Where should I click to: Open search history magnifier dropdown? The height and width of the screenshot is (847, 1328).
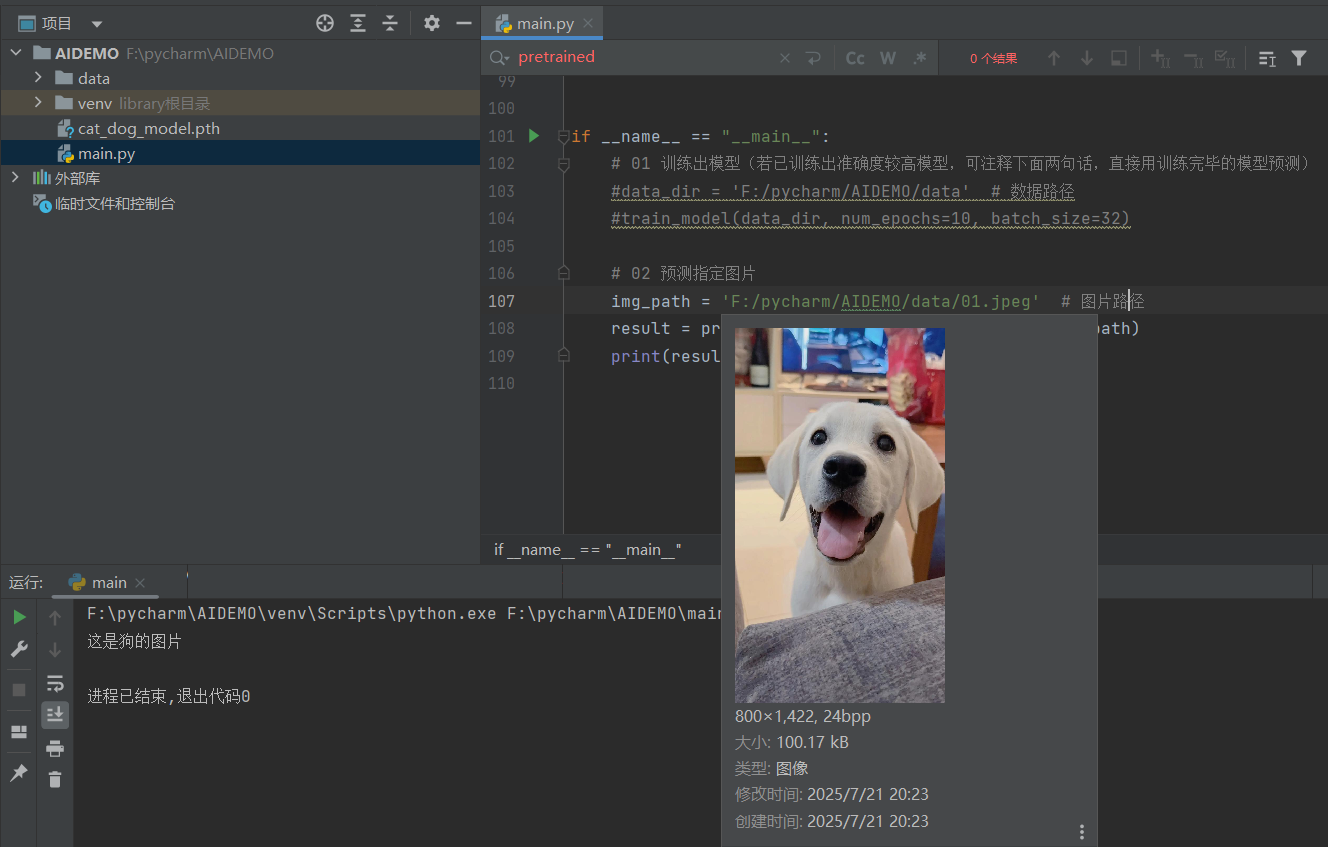500,58
